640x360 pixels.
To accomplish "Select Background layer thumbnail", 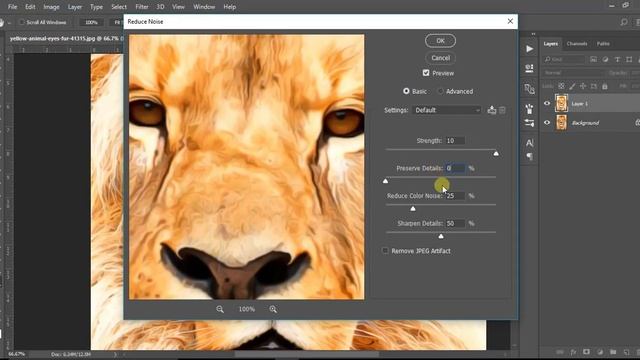I will click(562, 122).
